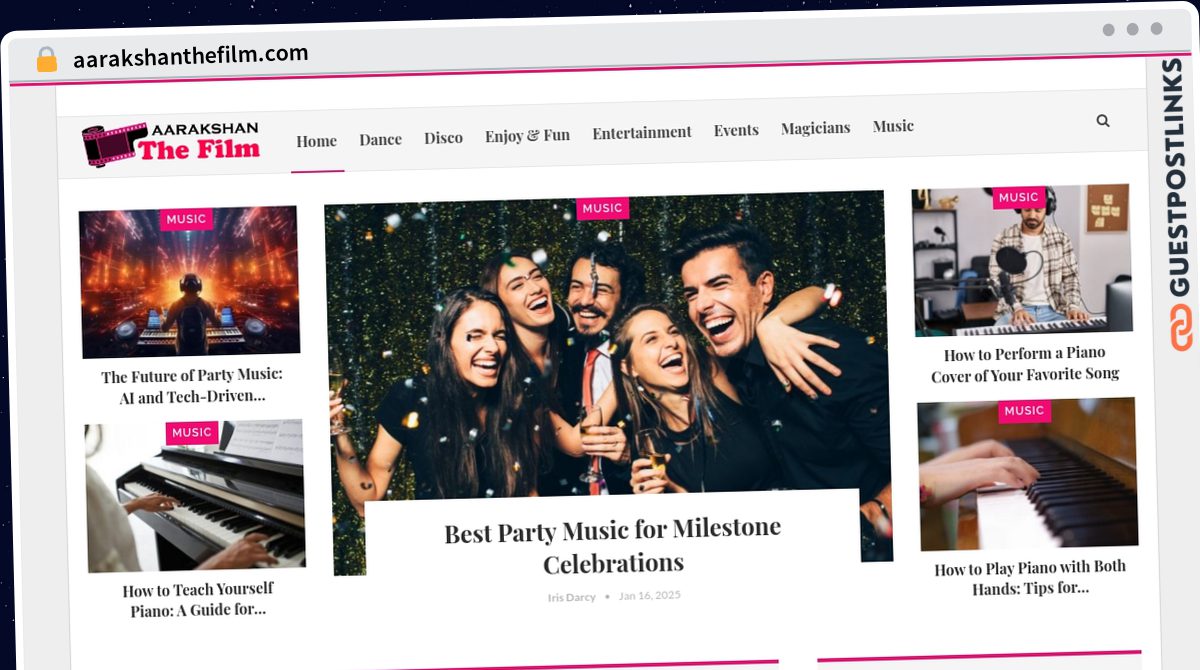Open the black digital piano thumbnail

click(x=195, y=496)
